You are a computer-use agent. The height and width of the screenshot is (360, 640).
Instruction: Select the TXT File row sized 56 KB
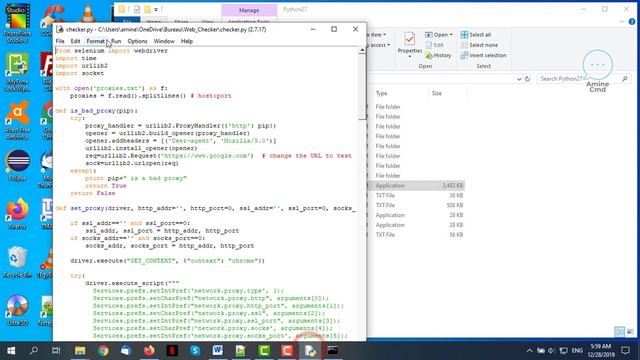[x=416, y=235]
